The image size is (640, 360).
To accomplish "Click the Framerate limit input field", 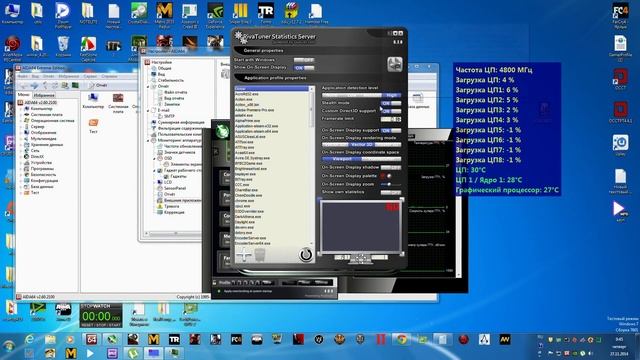I will click(390, 119).
